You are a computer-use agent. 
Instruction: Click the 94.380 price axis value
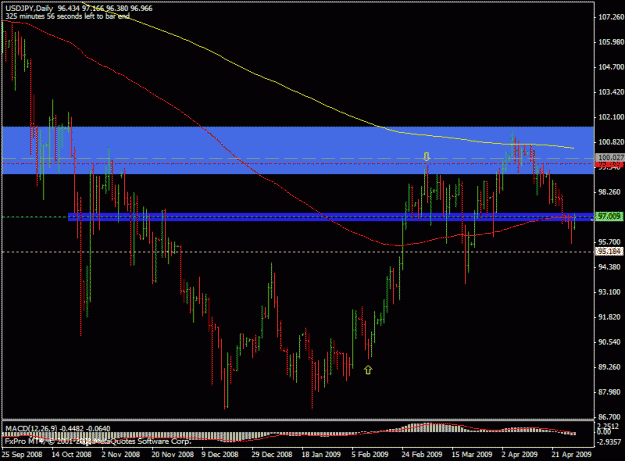(x=610, y=267)
